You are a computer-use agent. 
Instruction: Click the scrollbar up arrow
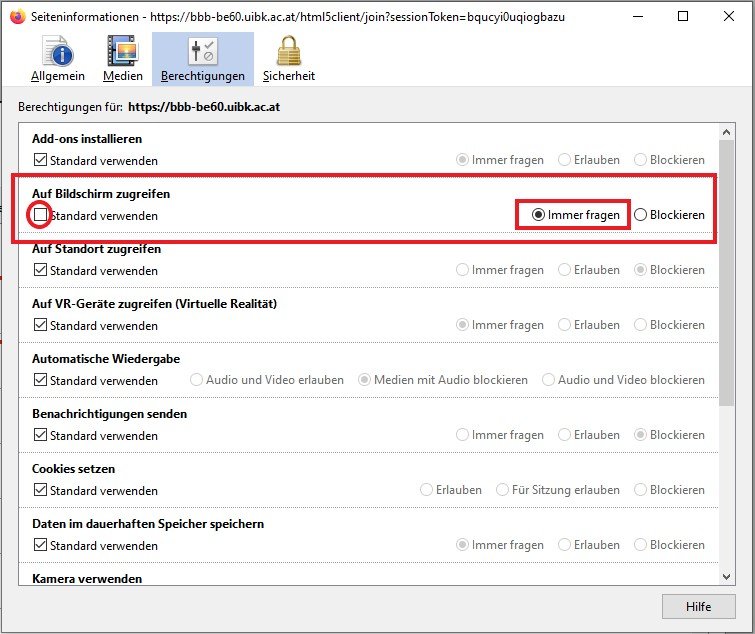click(x=727, y=132)
